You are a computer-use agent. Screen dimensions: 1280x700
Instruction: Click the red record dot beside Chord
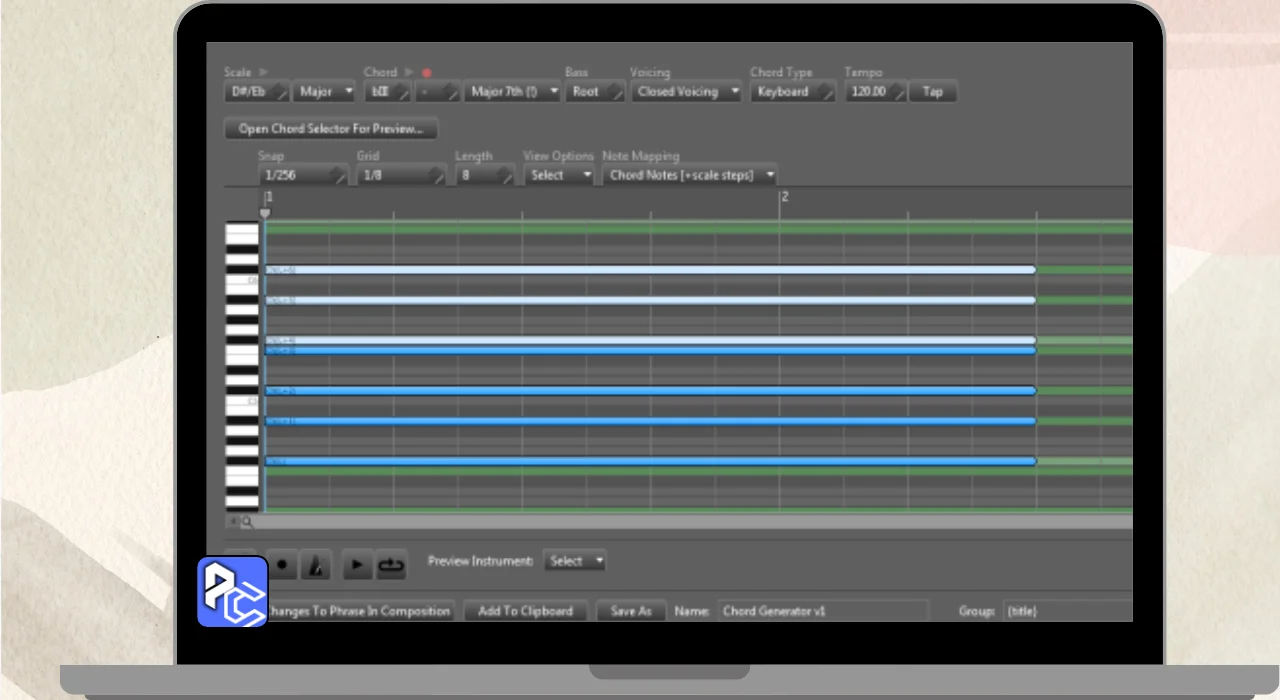(427, 73)
